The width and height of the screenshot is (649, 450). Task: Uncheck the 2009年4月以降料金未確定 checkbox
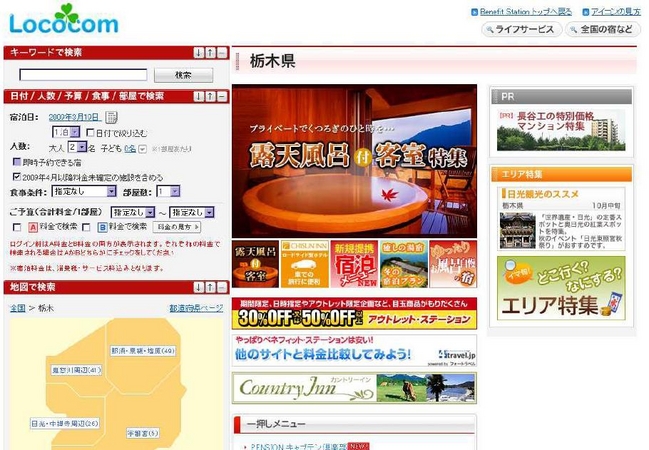click(x=16, y=175)
